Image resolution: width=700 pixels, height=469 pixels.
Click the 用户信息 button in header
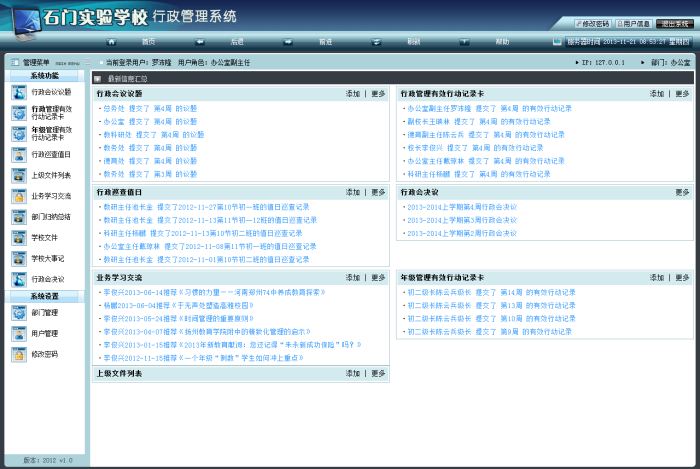click(x=633, y=22)
